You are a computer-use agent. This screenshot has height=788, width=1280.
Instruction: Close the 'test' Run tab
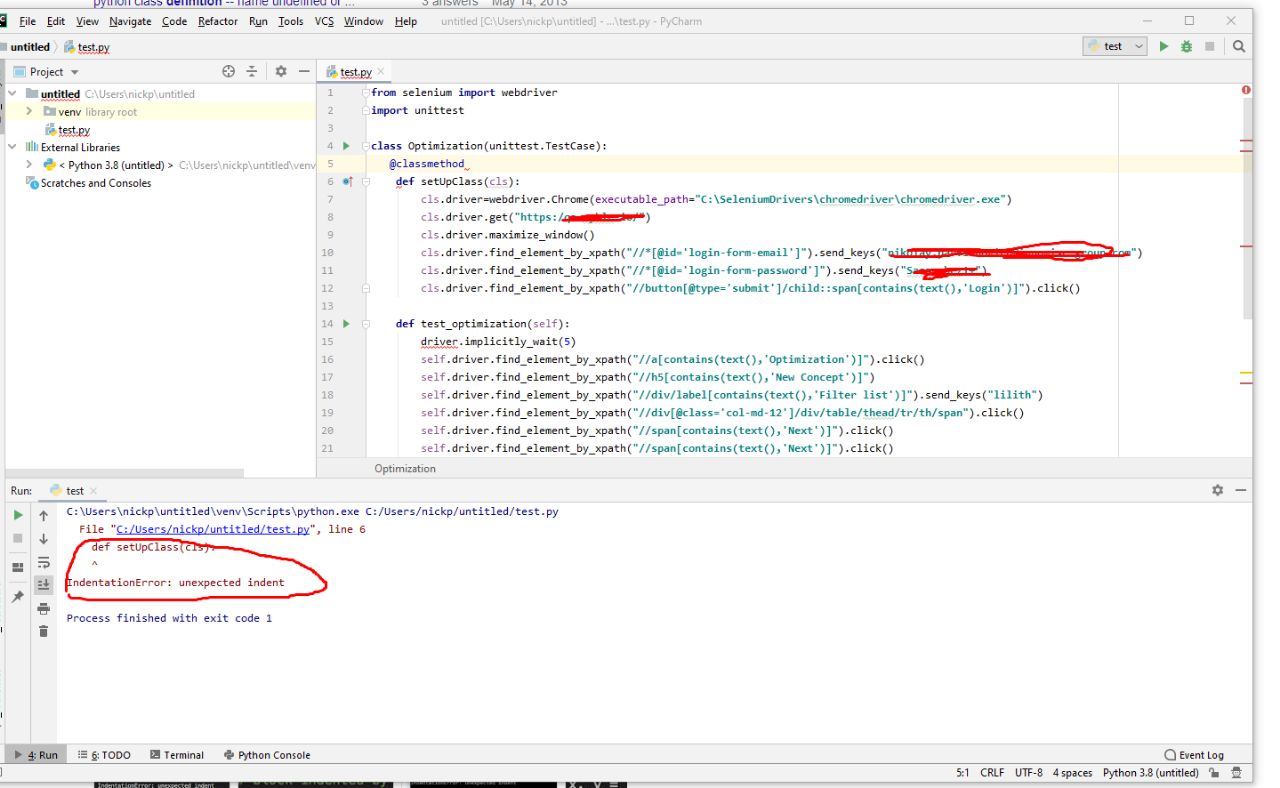point(93,491)
